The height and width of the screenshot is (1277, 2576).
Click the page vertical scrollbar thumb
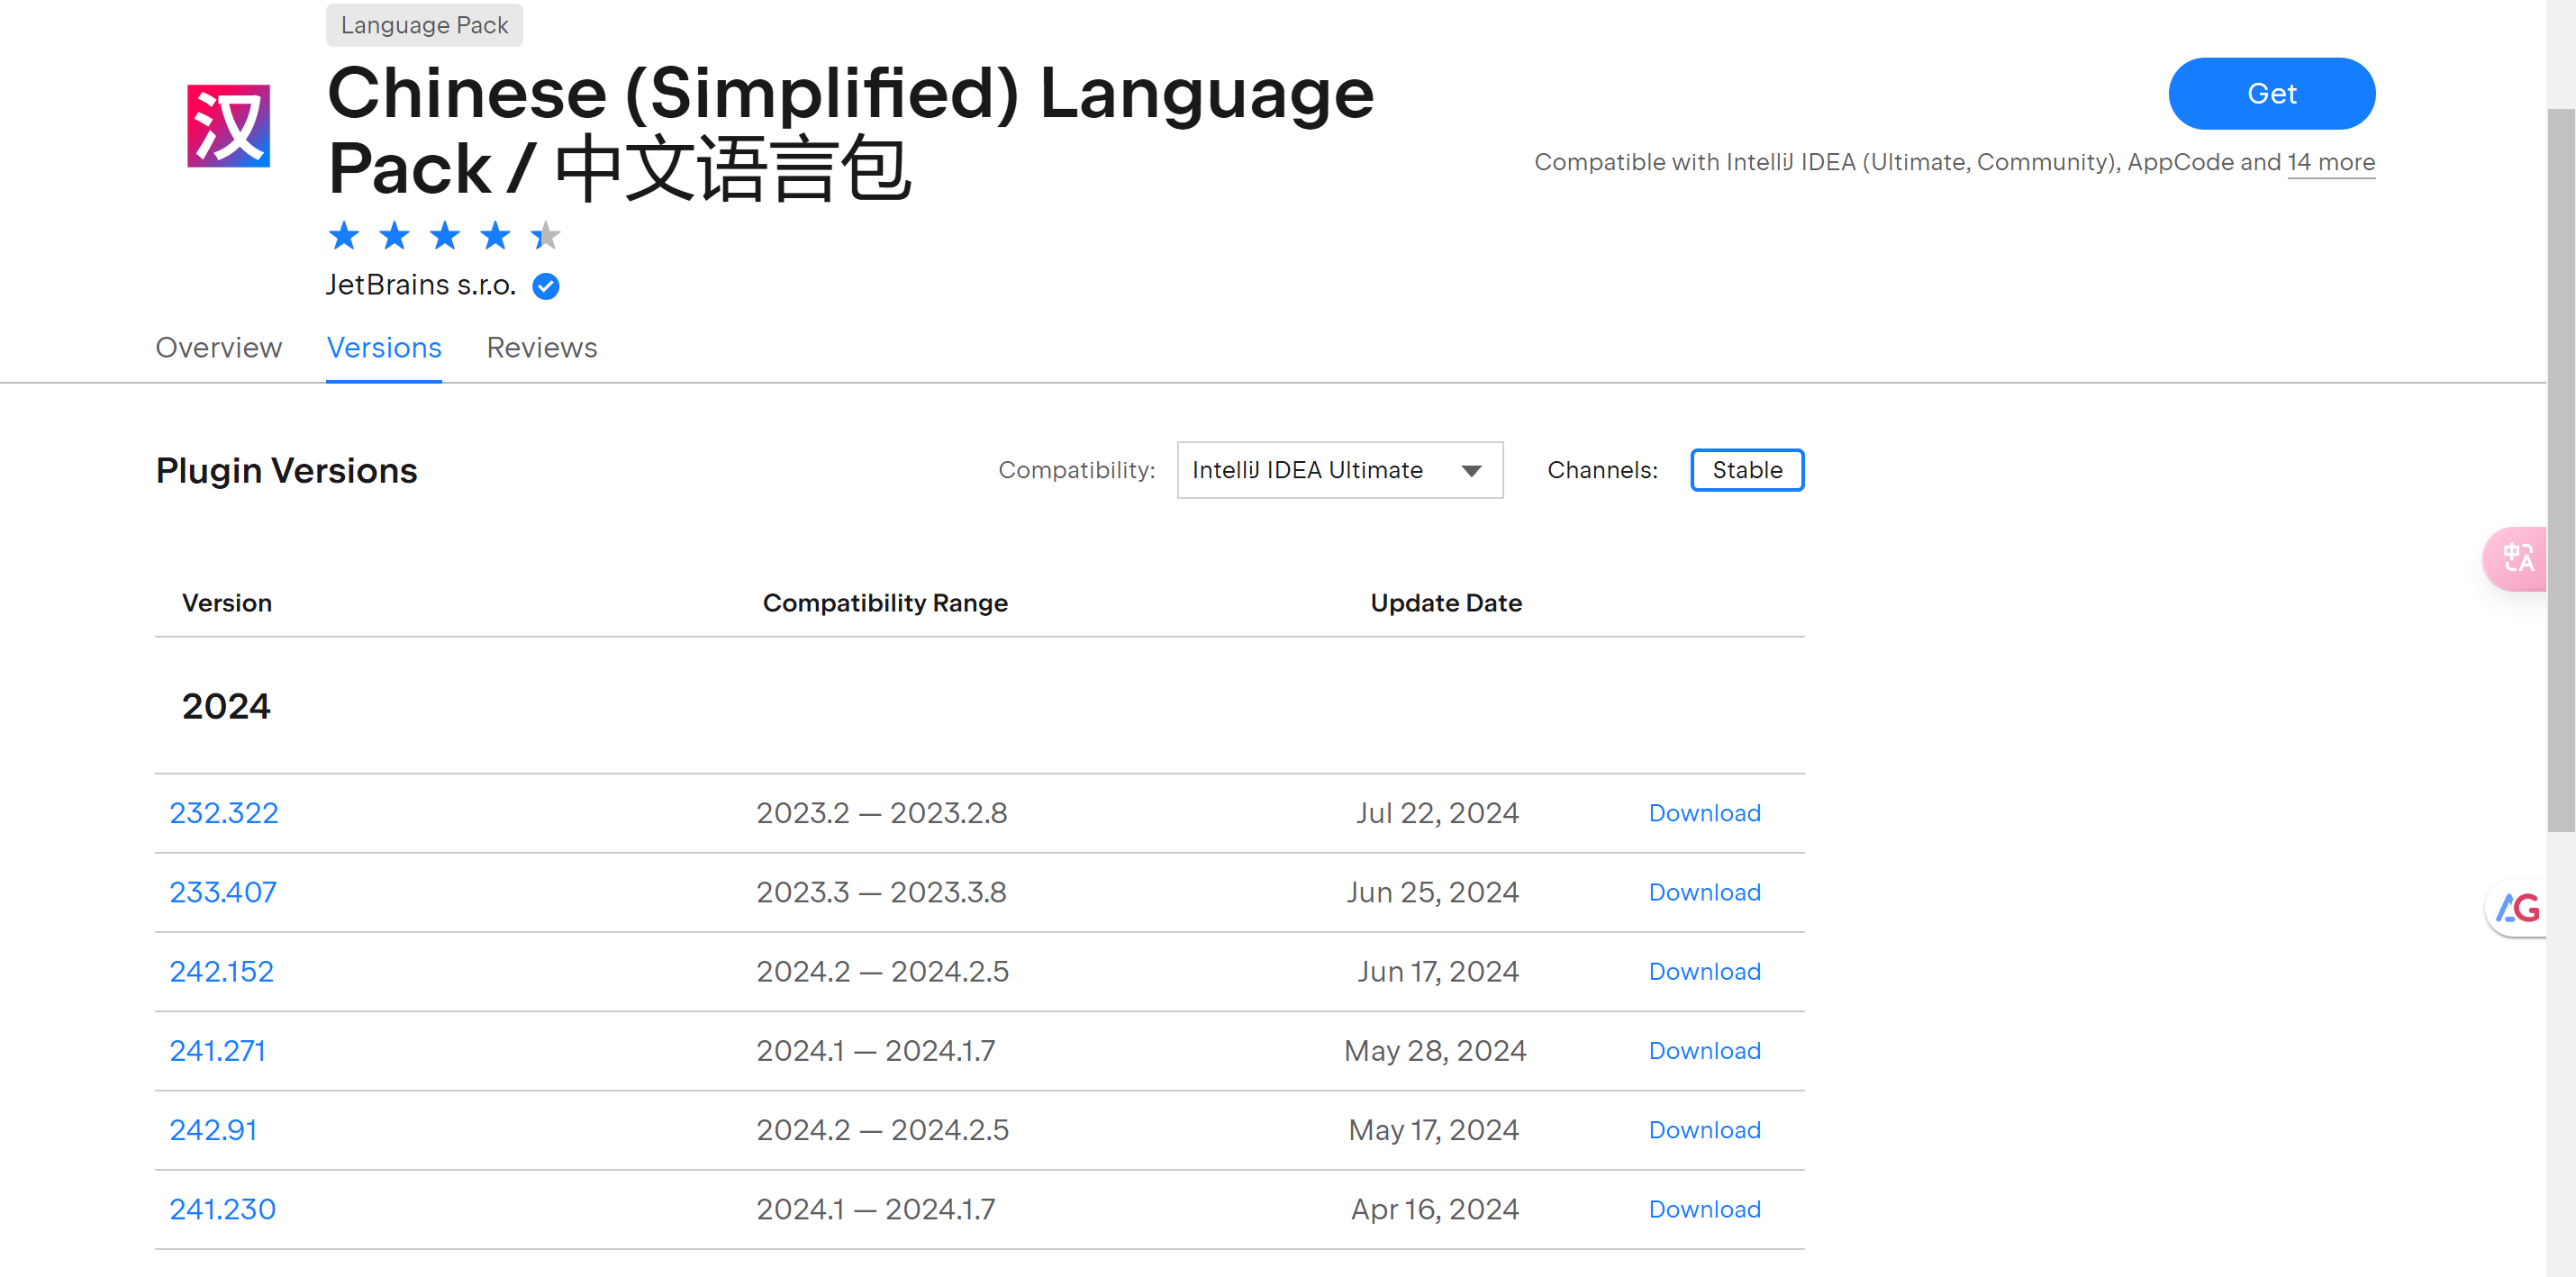2560,470
